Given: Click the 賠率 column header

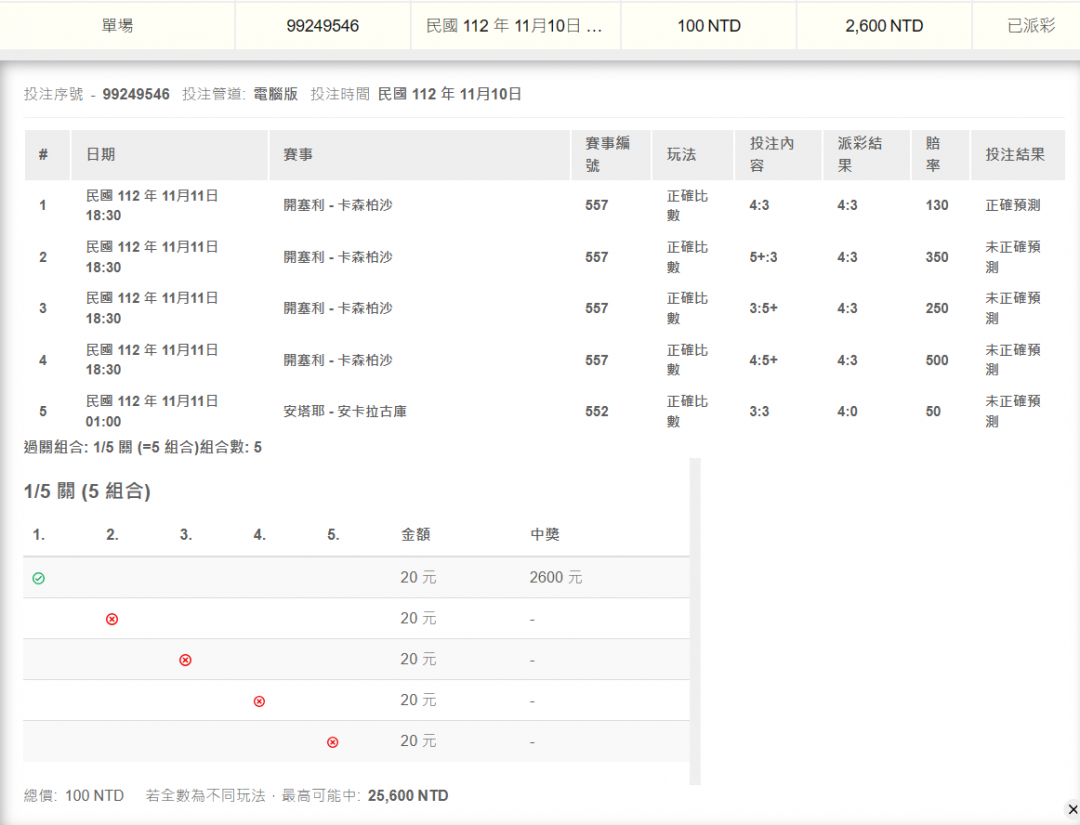Looking at the screenshot, I should 940,155.
